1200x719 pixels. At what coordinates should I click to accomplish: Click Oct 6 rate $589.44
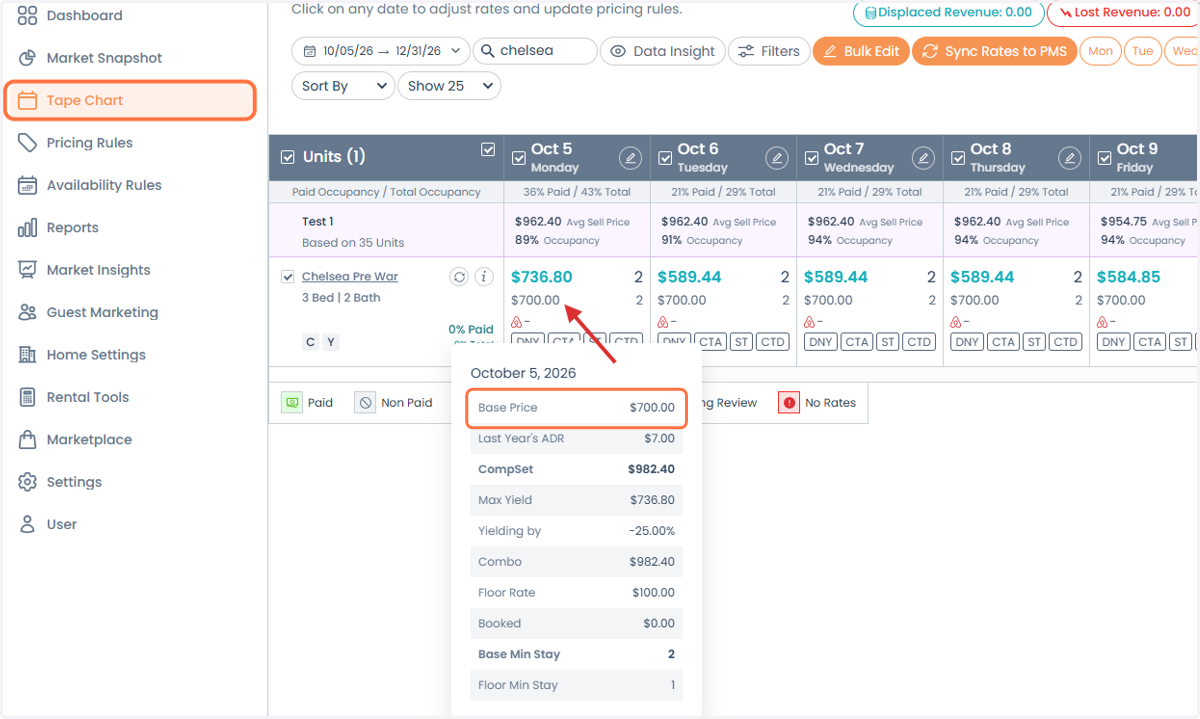tap(688, 277)
